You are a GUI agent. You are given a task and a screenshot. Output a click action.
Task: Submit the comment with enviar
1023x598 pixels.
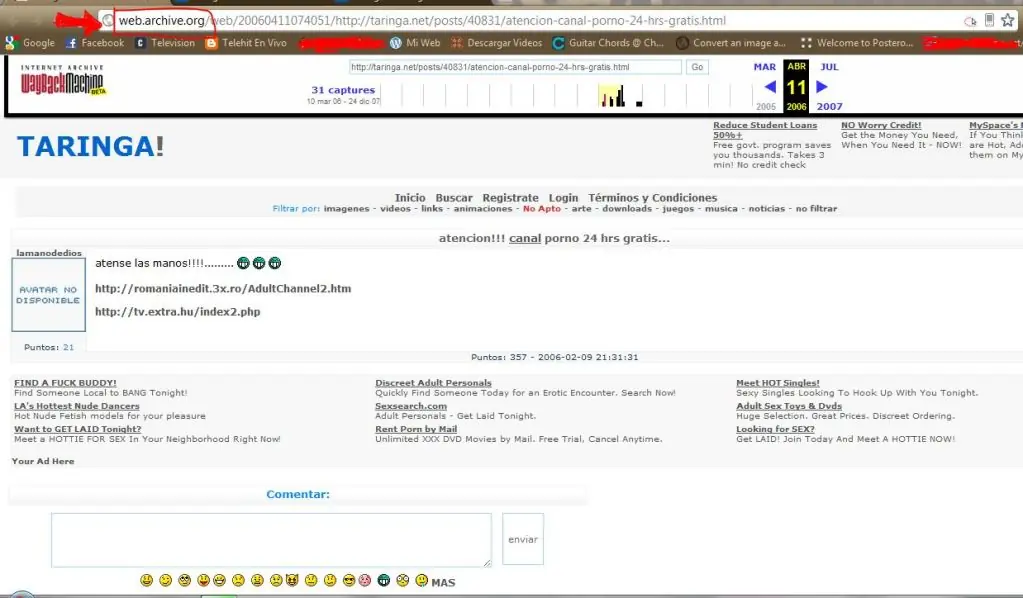coord(523,539)
